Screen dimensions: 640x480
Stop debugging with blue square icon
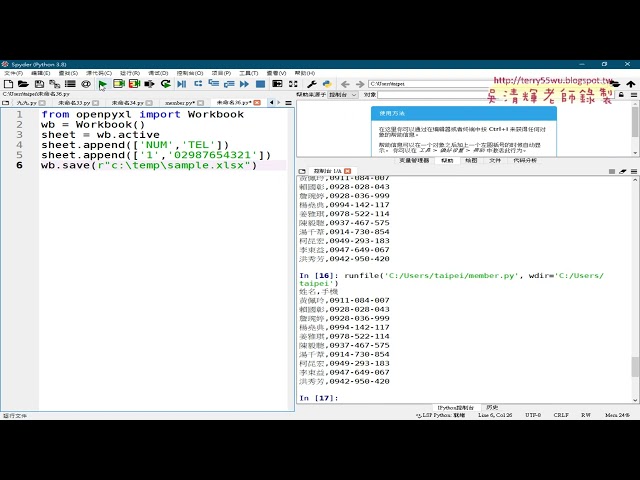click(x=260, y=84)
